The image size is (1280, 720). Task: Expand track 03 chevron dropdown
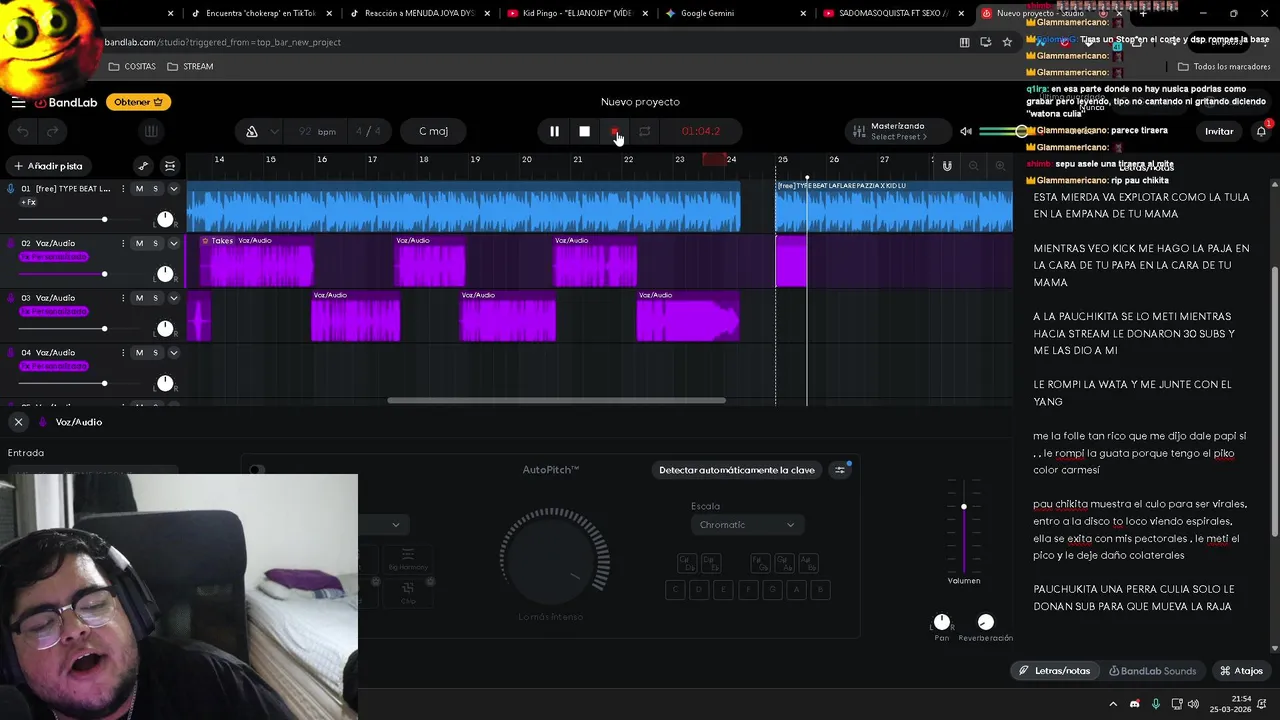click(173, 298)
